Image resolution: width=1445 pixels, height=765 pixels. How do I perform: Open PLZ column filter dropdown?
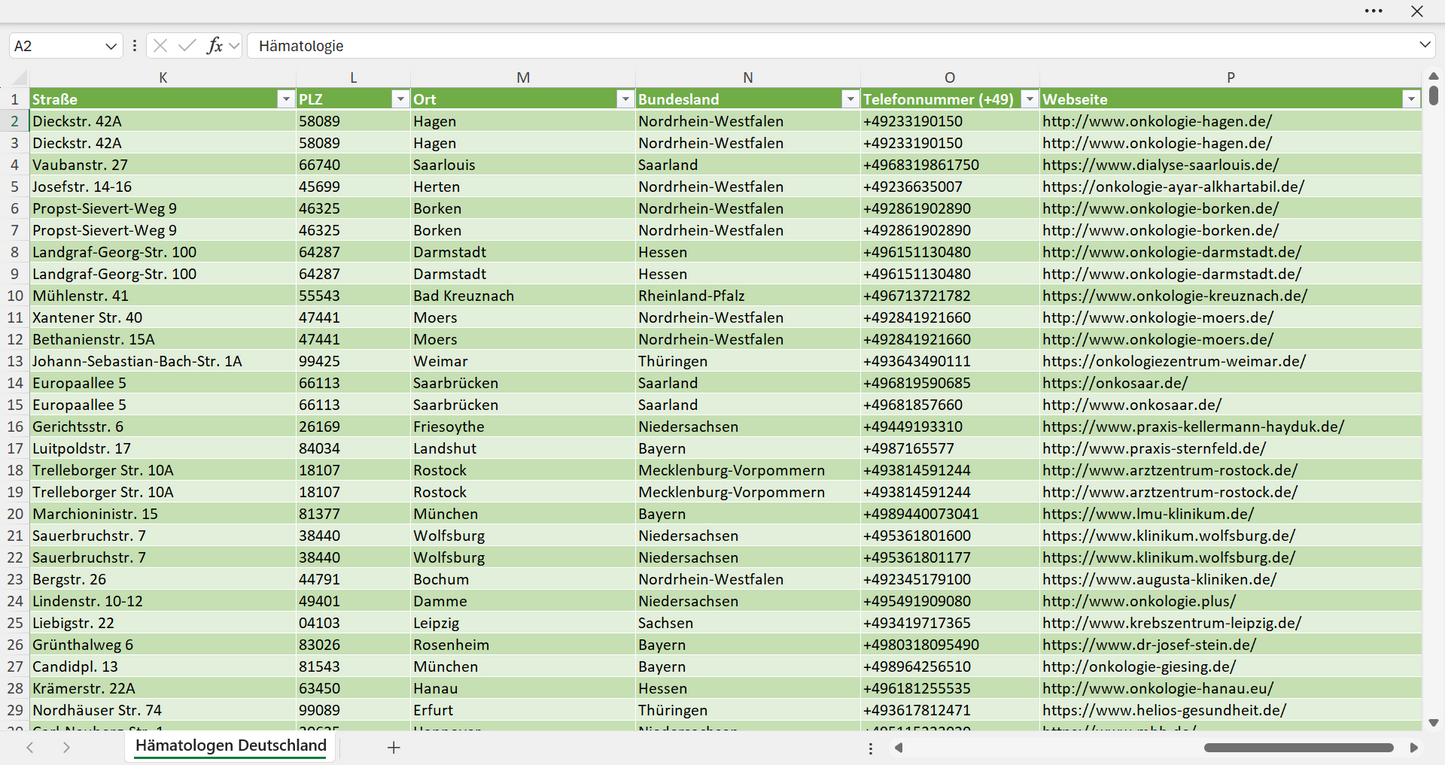[x=400, y=99]
